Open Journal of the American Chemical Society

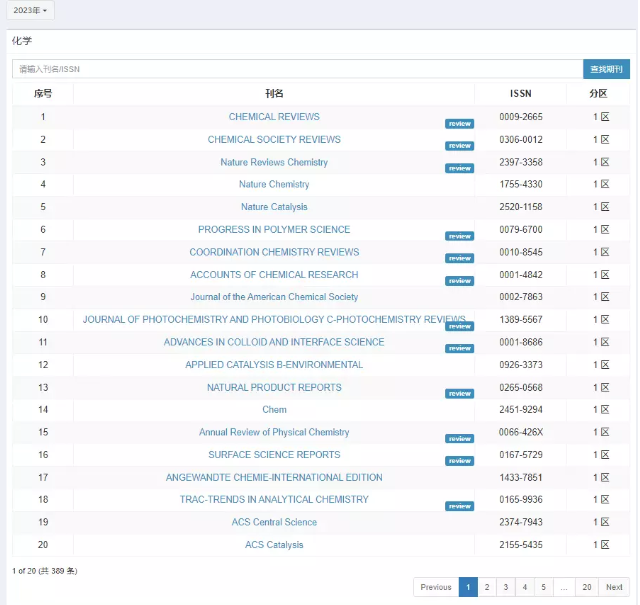pos(274,297)
